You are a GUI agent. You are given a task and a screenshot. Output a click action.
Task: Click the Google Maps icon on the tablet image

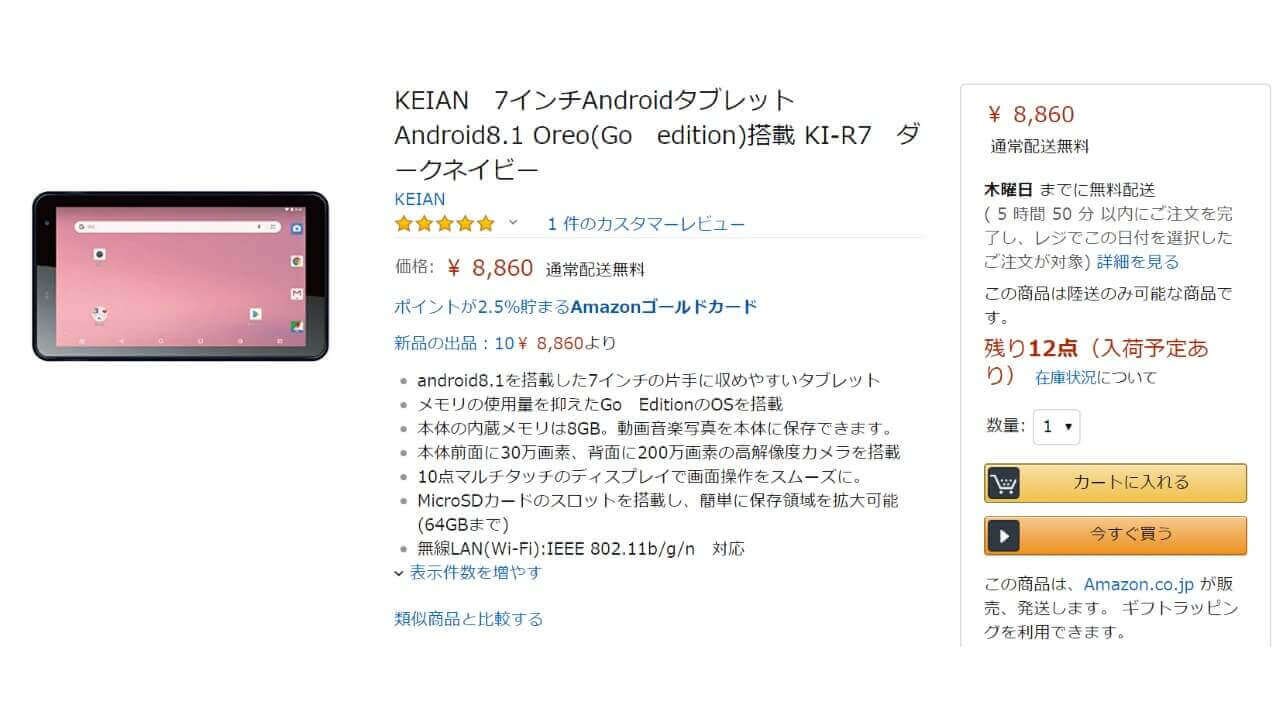[x=297, y=326]
